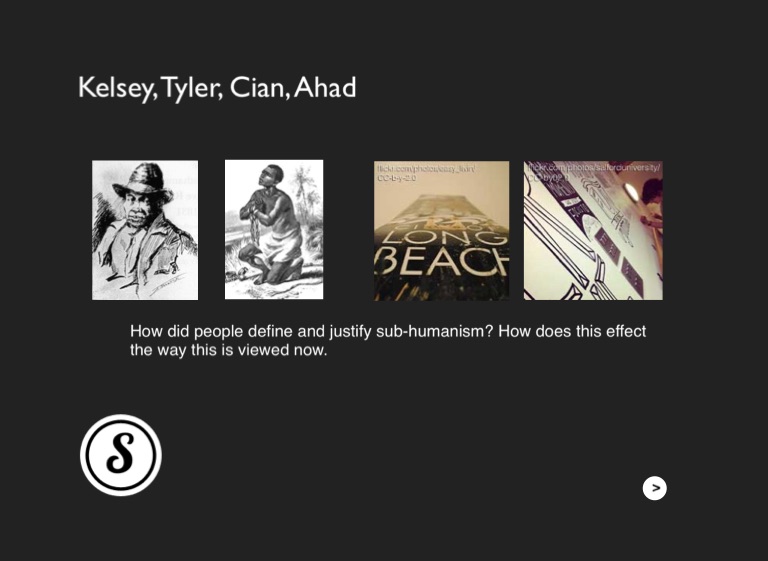Open salforduniversity flickr credit link

tap(594, 168)
